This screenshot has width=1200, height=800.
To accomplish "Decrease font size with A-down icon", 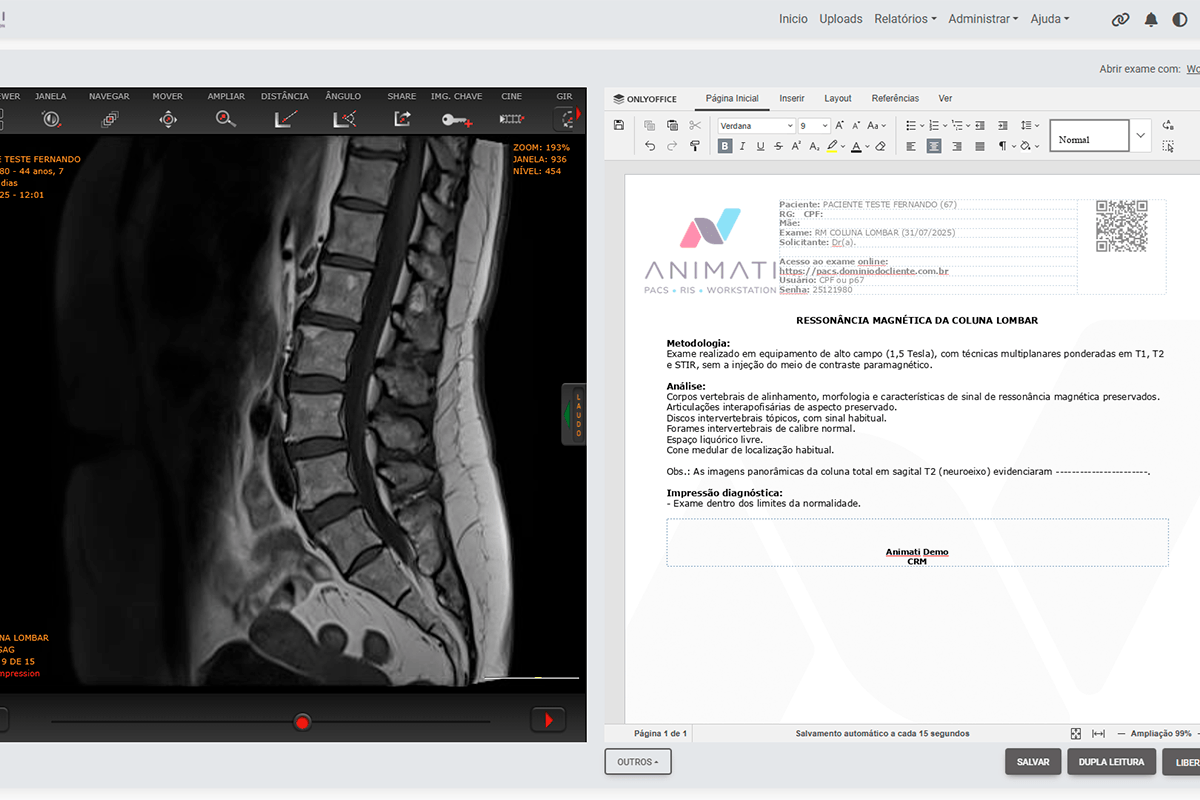I will tap(856, 125).
